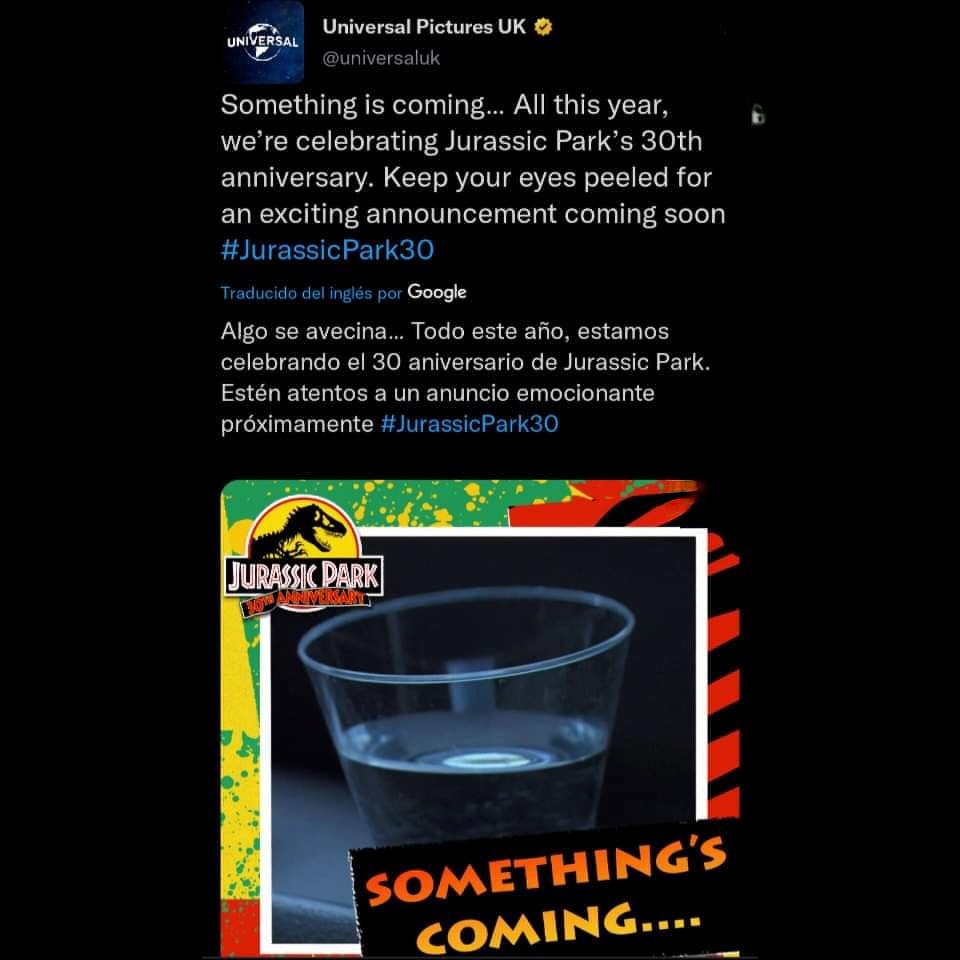This screenshot has height=960, width=960.
Task: Click the English tweet text
Action: coord(473,177)
